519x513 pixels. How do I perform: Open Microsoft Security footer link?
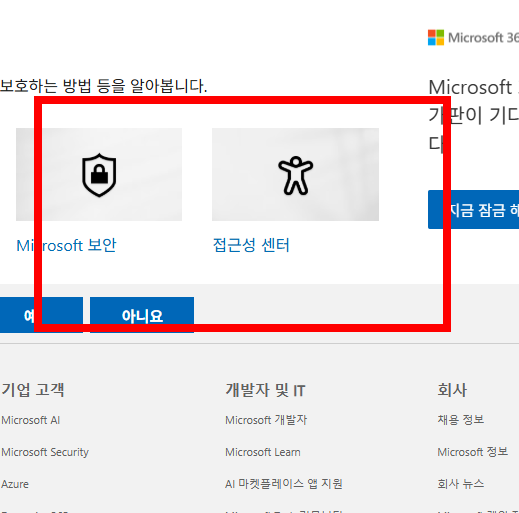click(x=45, y=452)
